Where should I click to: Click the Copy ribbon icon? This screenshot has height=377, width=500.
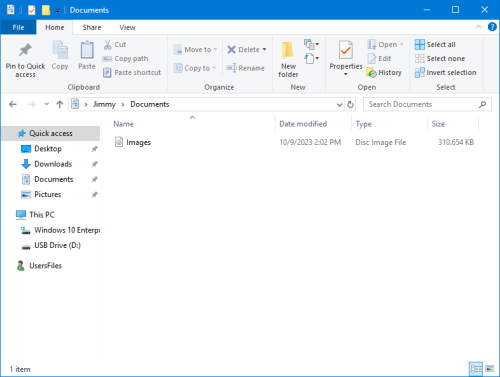click(60, 50)
